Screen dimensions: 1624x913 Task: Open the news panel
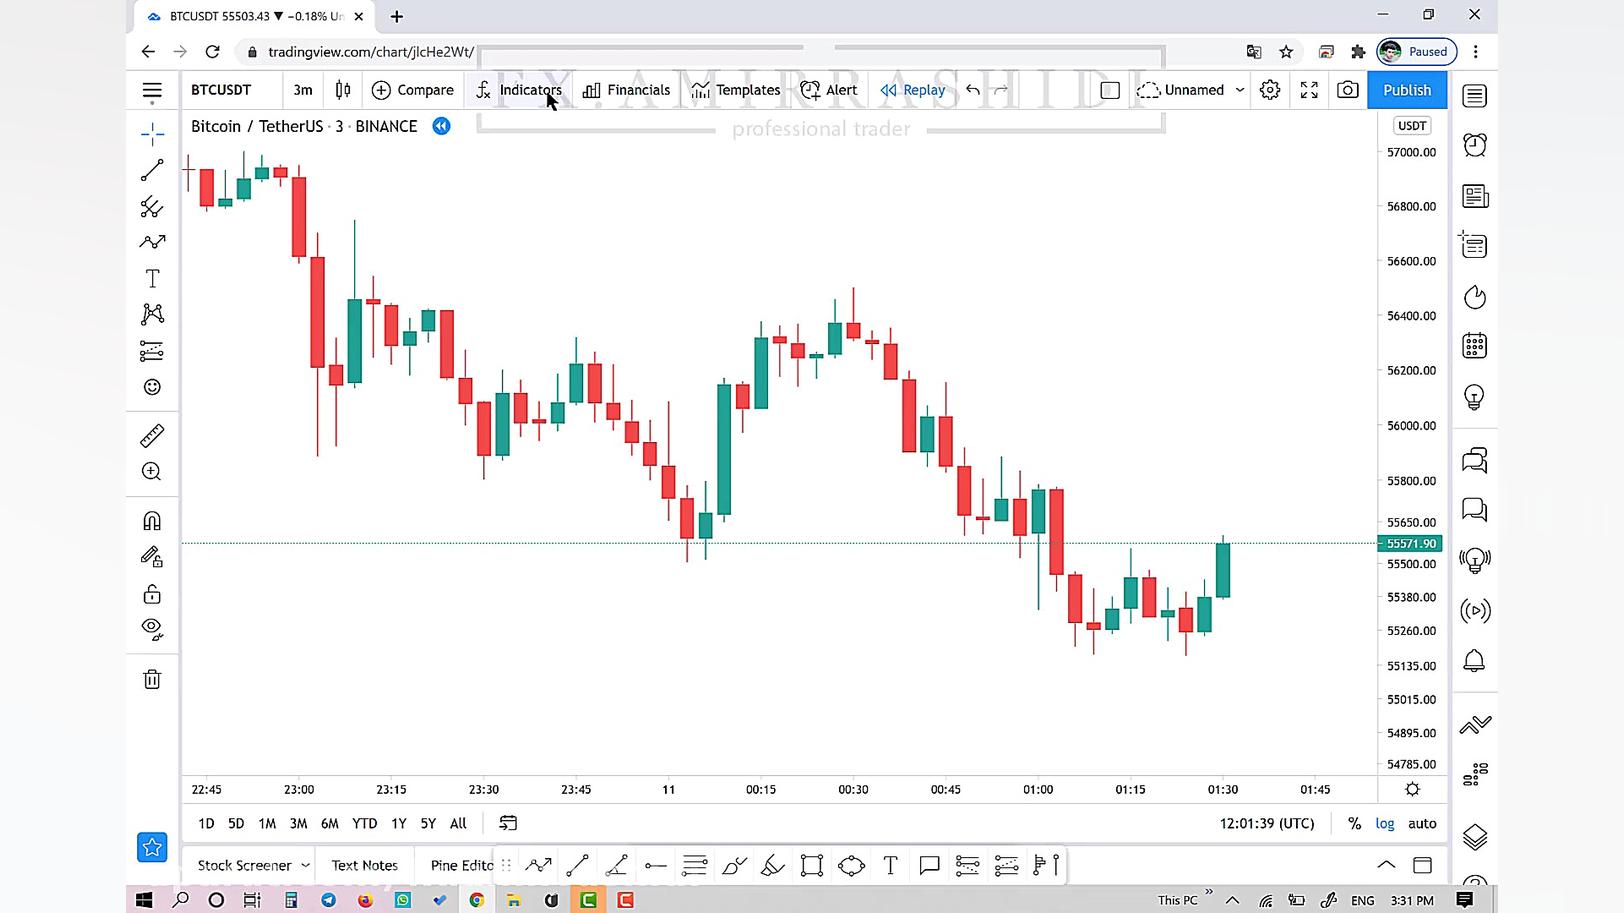[x=1475, y=196]
